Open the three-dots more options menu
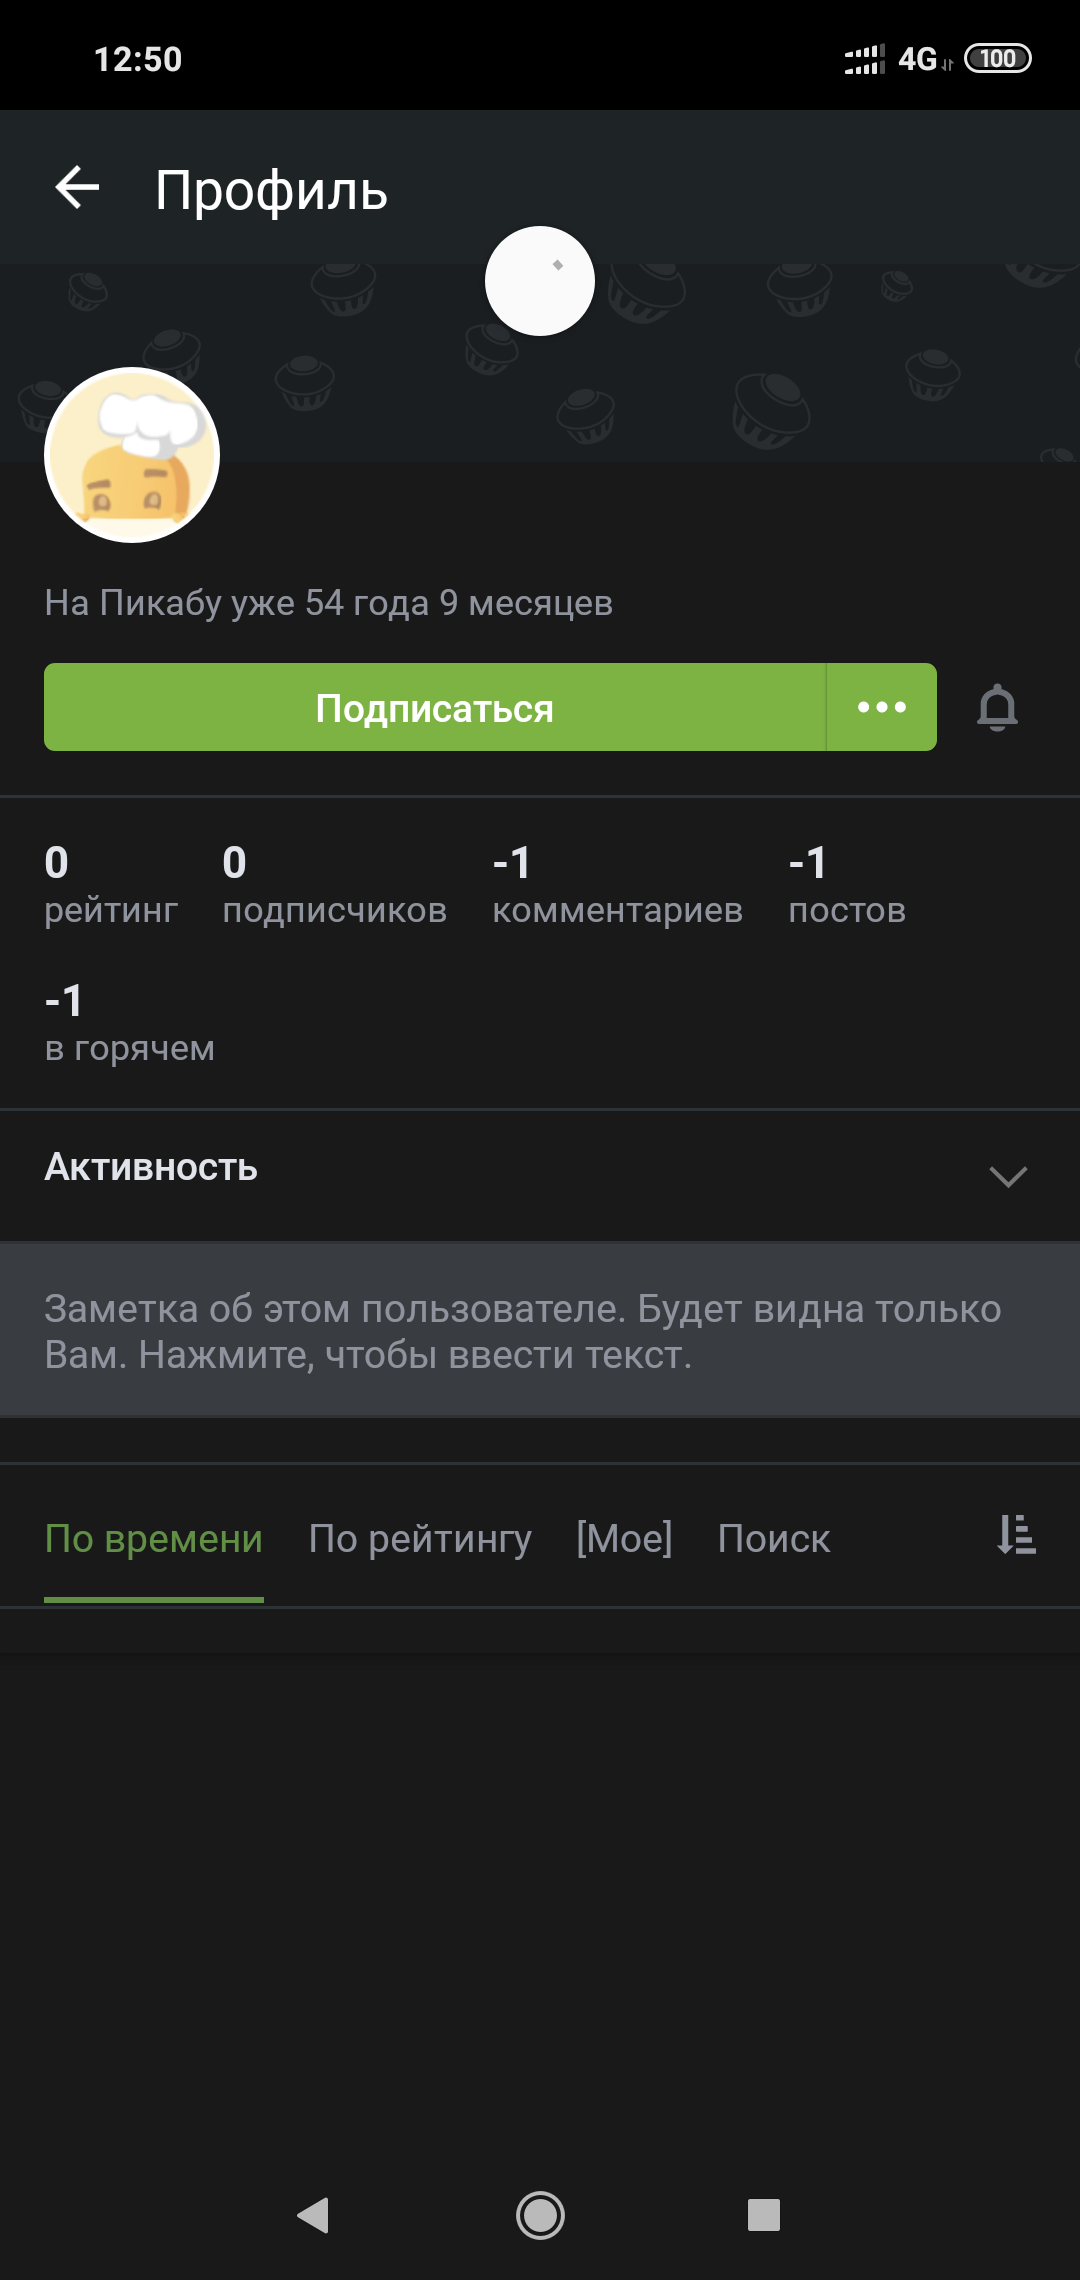 (x=882, y=708)
